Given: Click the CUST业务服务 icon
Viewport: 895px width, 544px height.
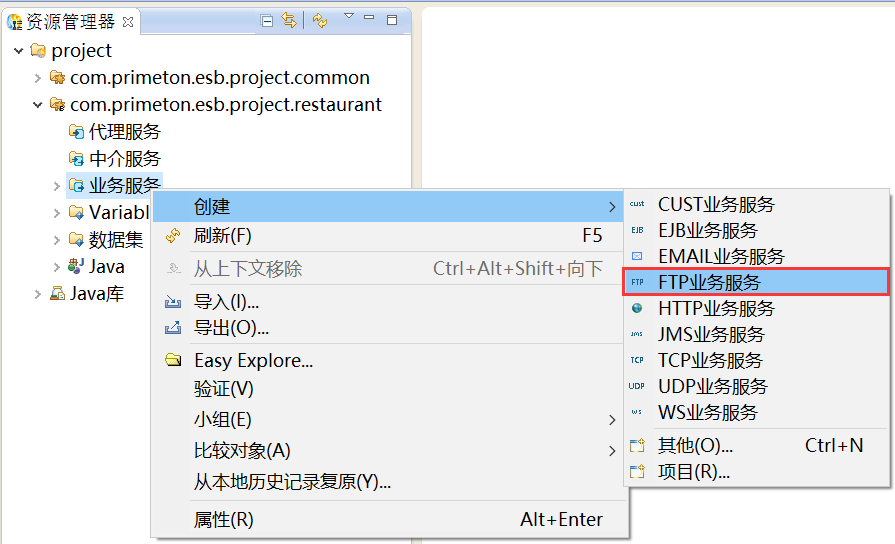Looking at the screenshot, I should pyautogui.click(x=637, y=204).
